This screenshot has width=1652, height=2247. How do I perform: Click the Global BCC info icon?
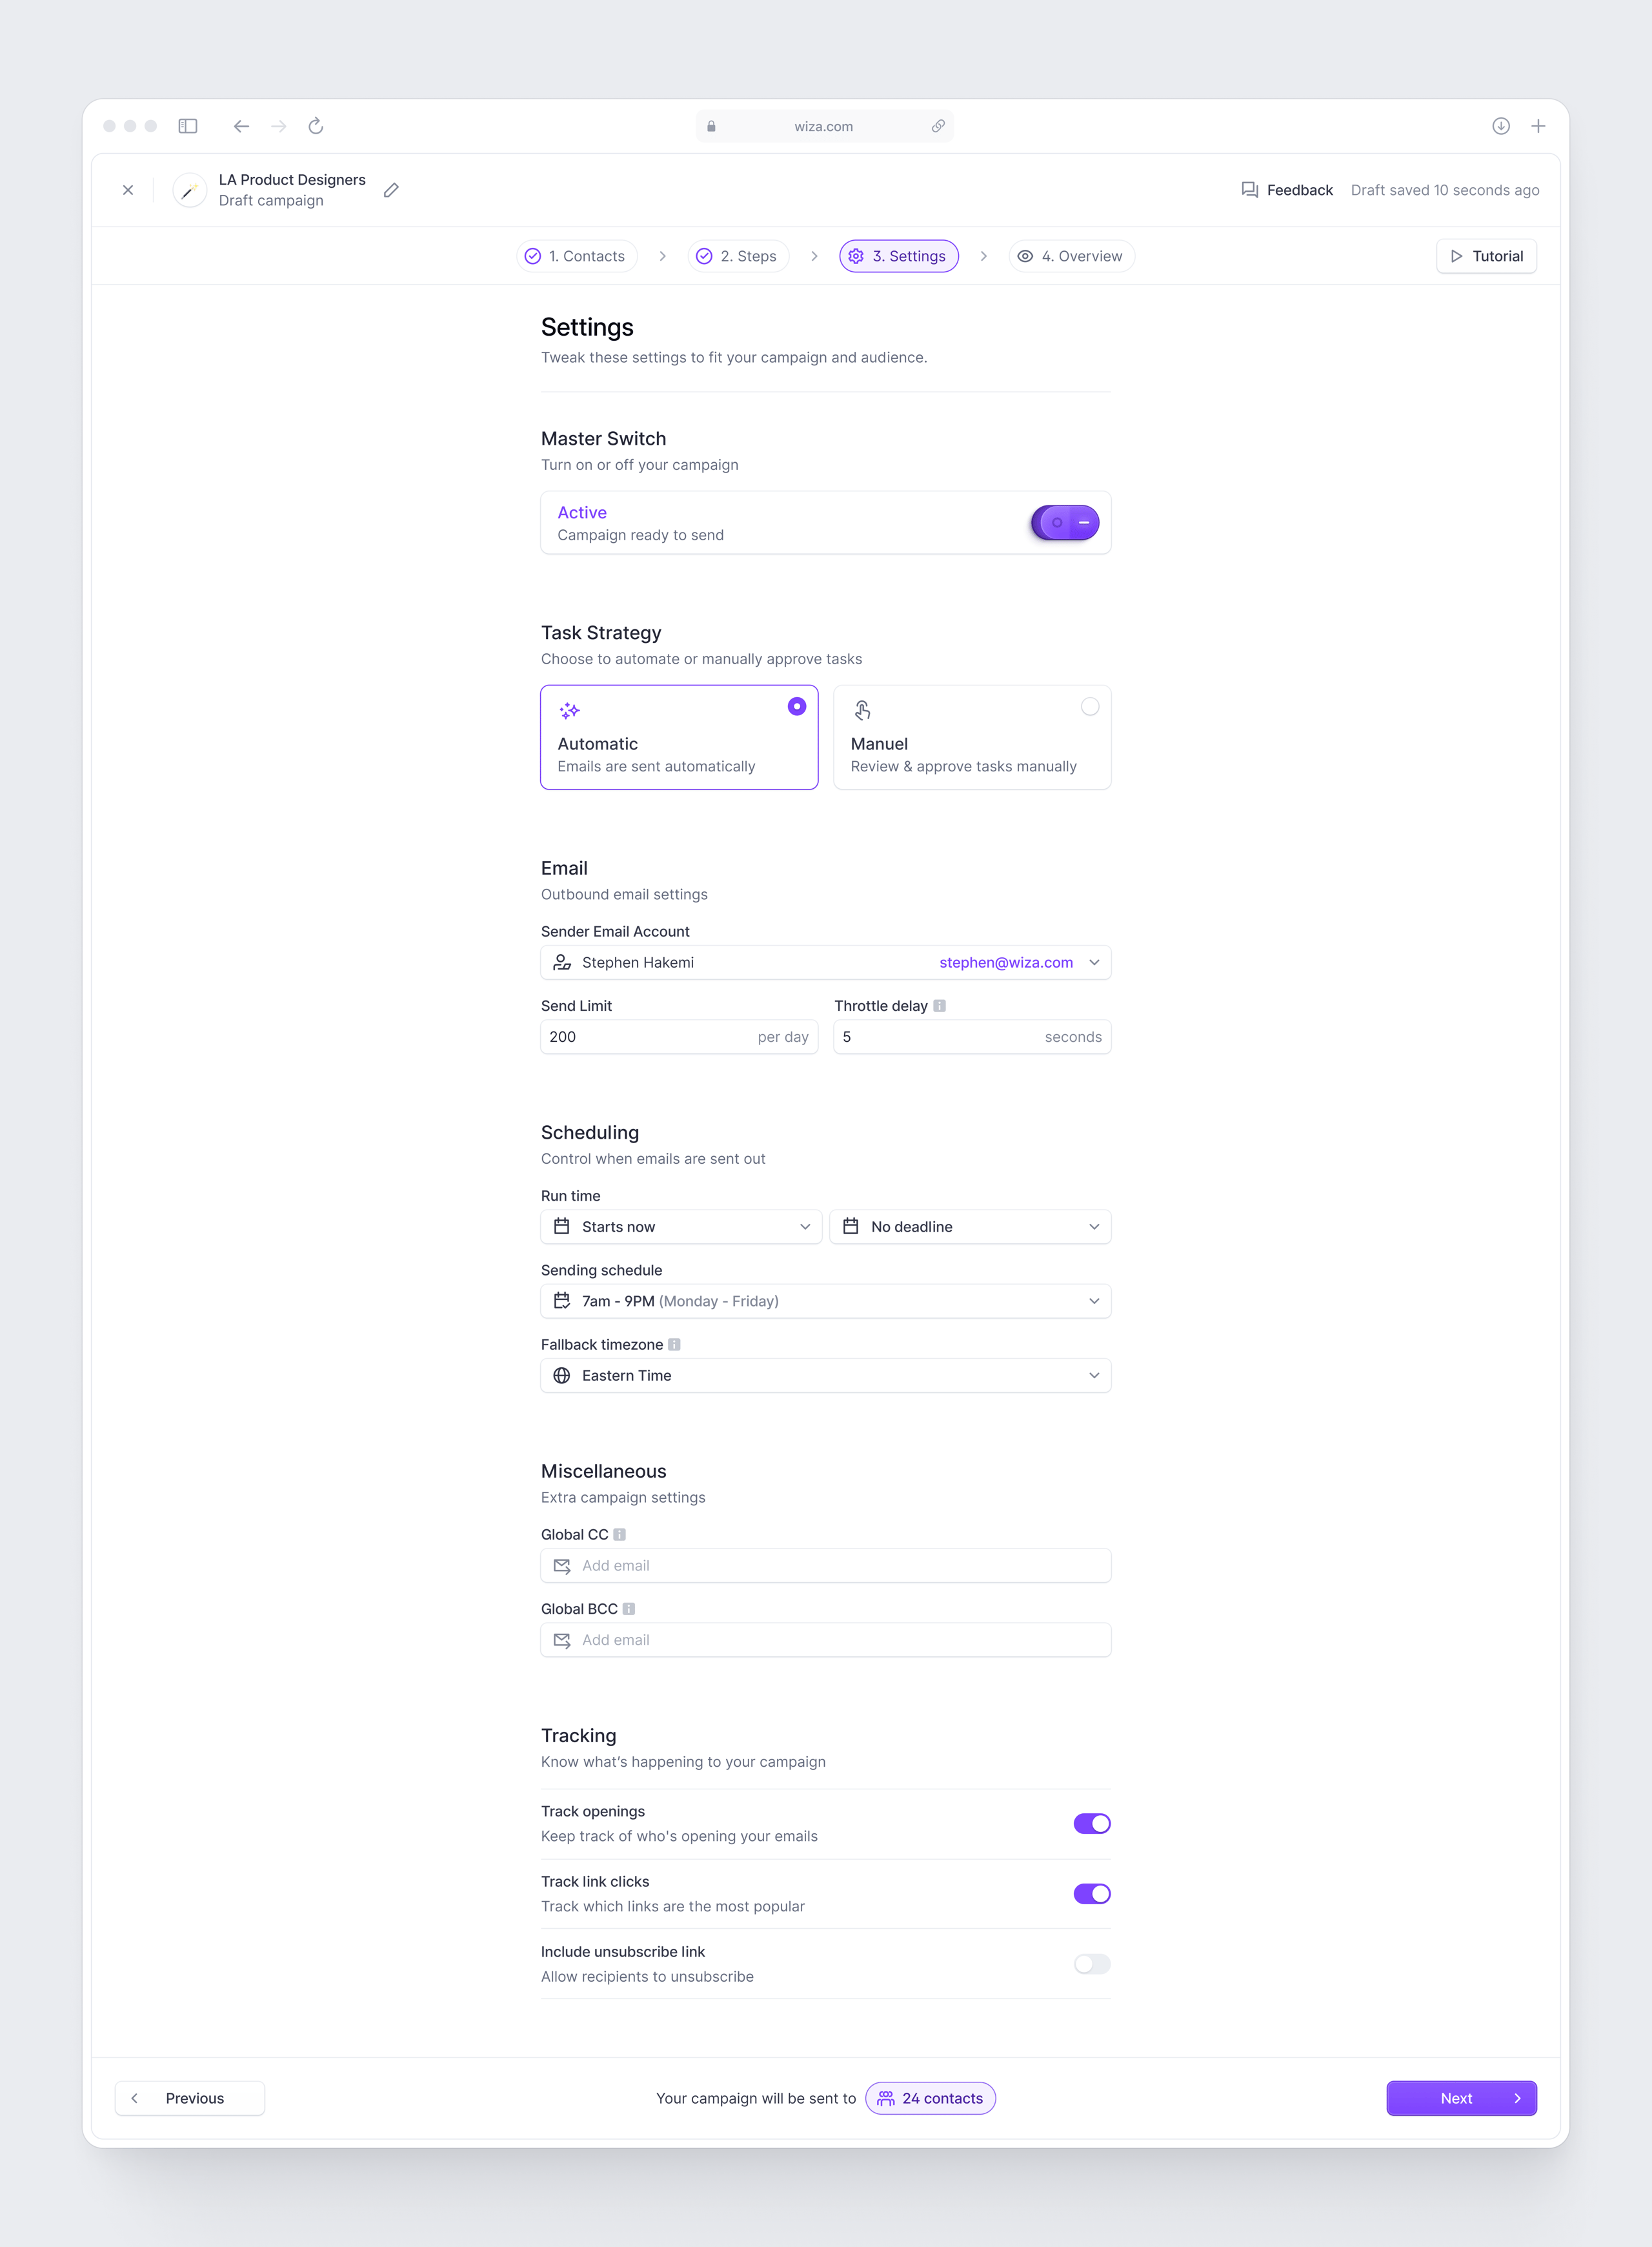(629, 1609)
